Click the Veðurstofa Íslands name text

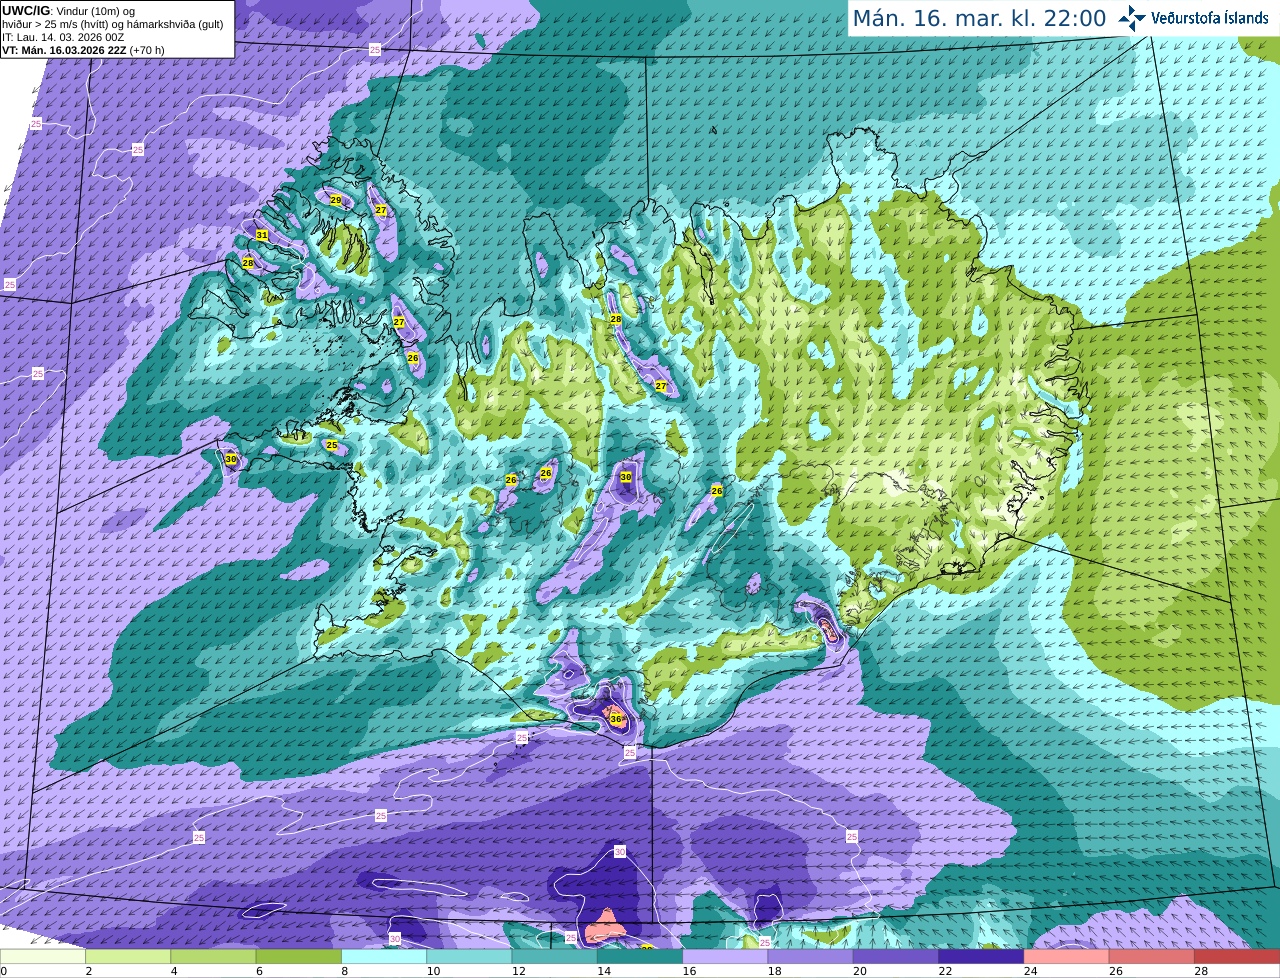click(x=1210, y=18)
